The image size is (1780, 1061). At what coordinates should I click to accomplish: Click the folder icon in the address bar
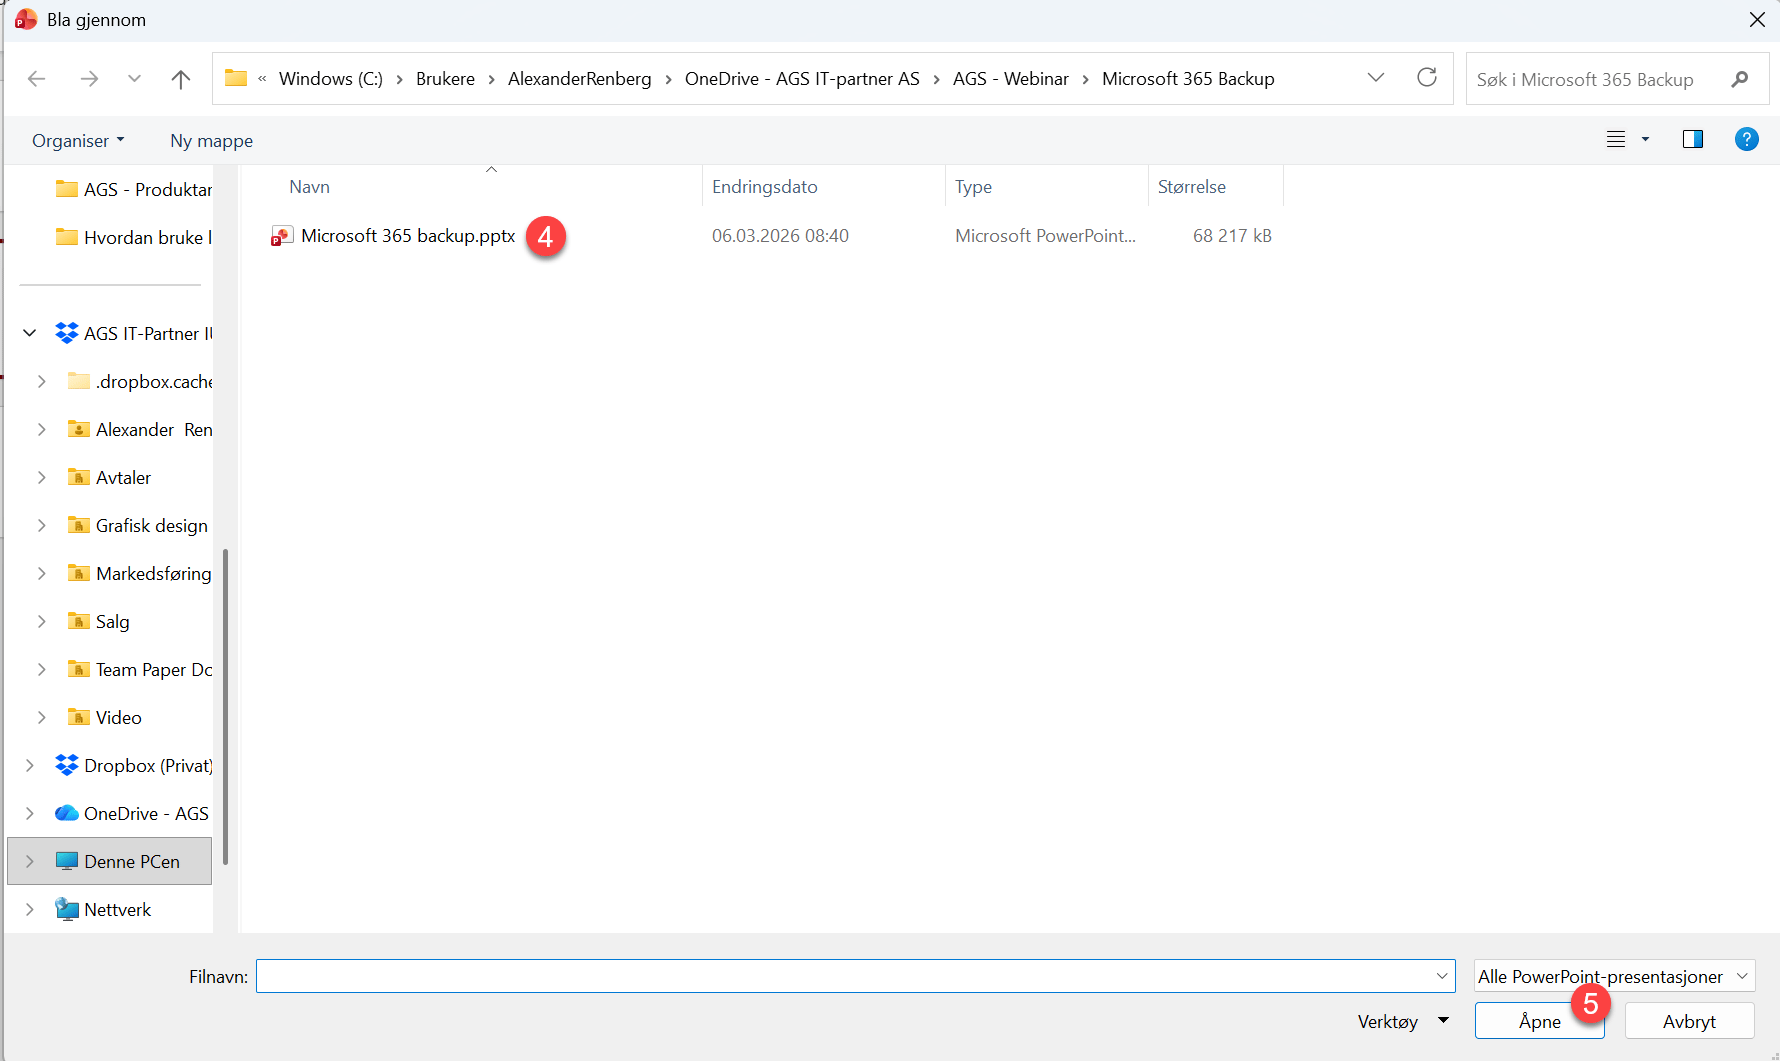pyautogui.click(x=236, y=78)
